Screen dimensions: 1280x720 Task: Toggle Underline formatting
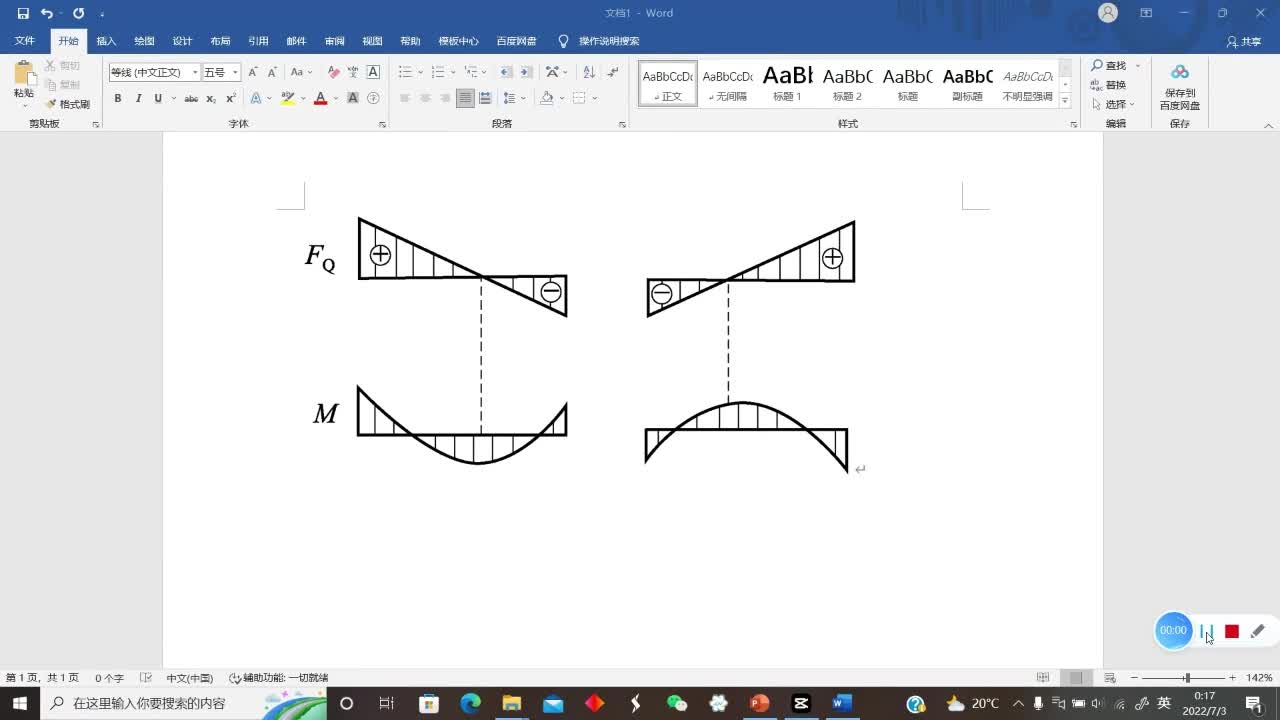tap(157, 98)
